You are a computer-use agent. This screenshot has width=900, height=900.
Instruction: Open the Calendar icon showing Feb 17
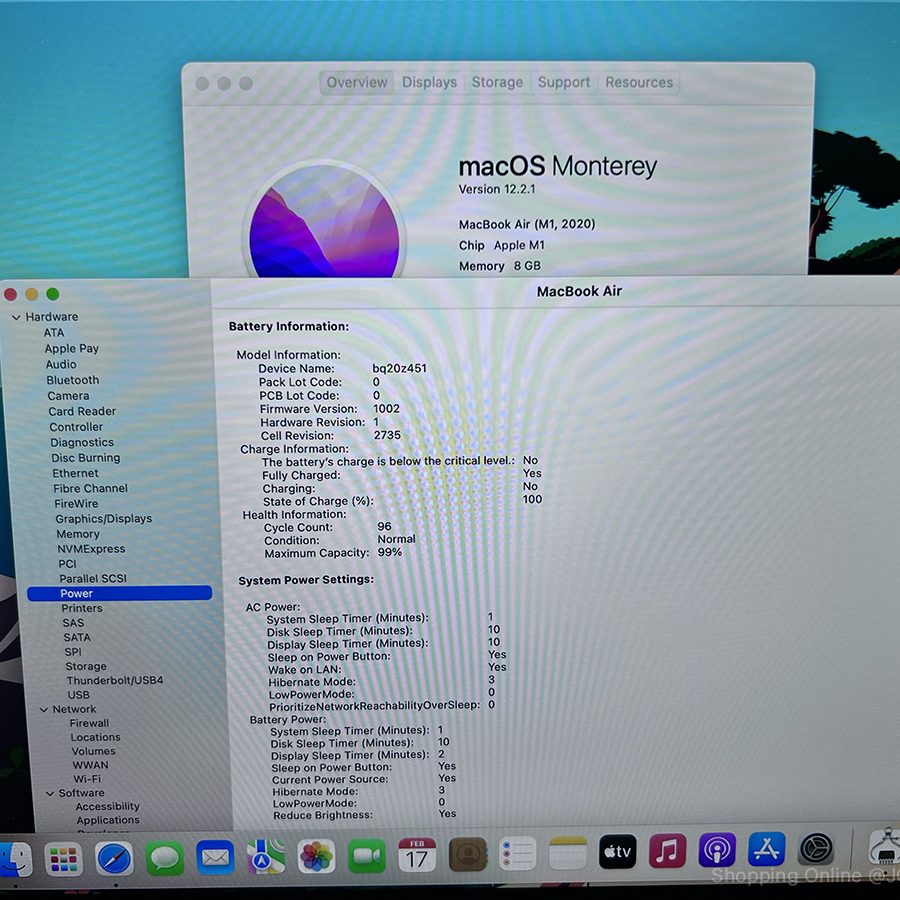click(417, 855)
